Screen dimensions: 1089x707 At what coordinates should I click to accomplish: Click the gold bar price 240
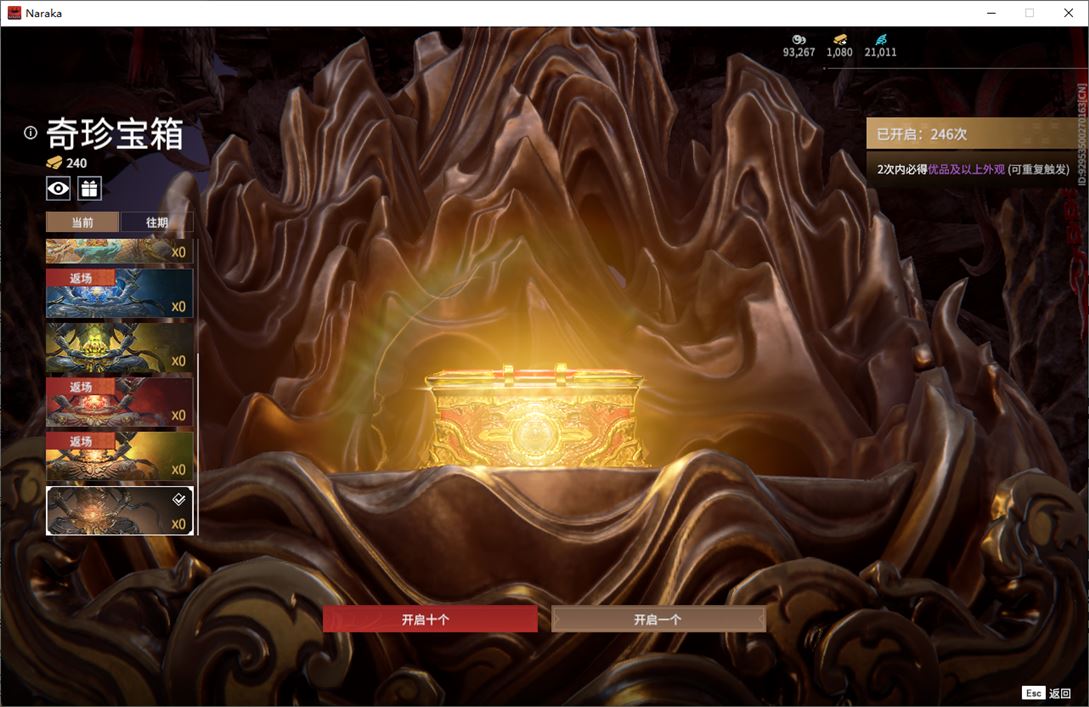click(67, 163)
